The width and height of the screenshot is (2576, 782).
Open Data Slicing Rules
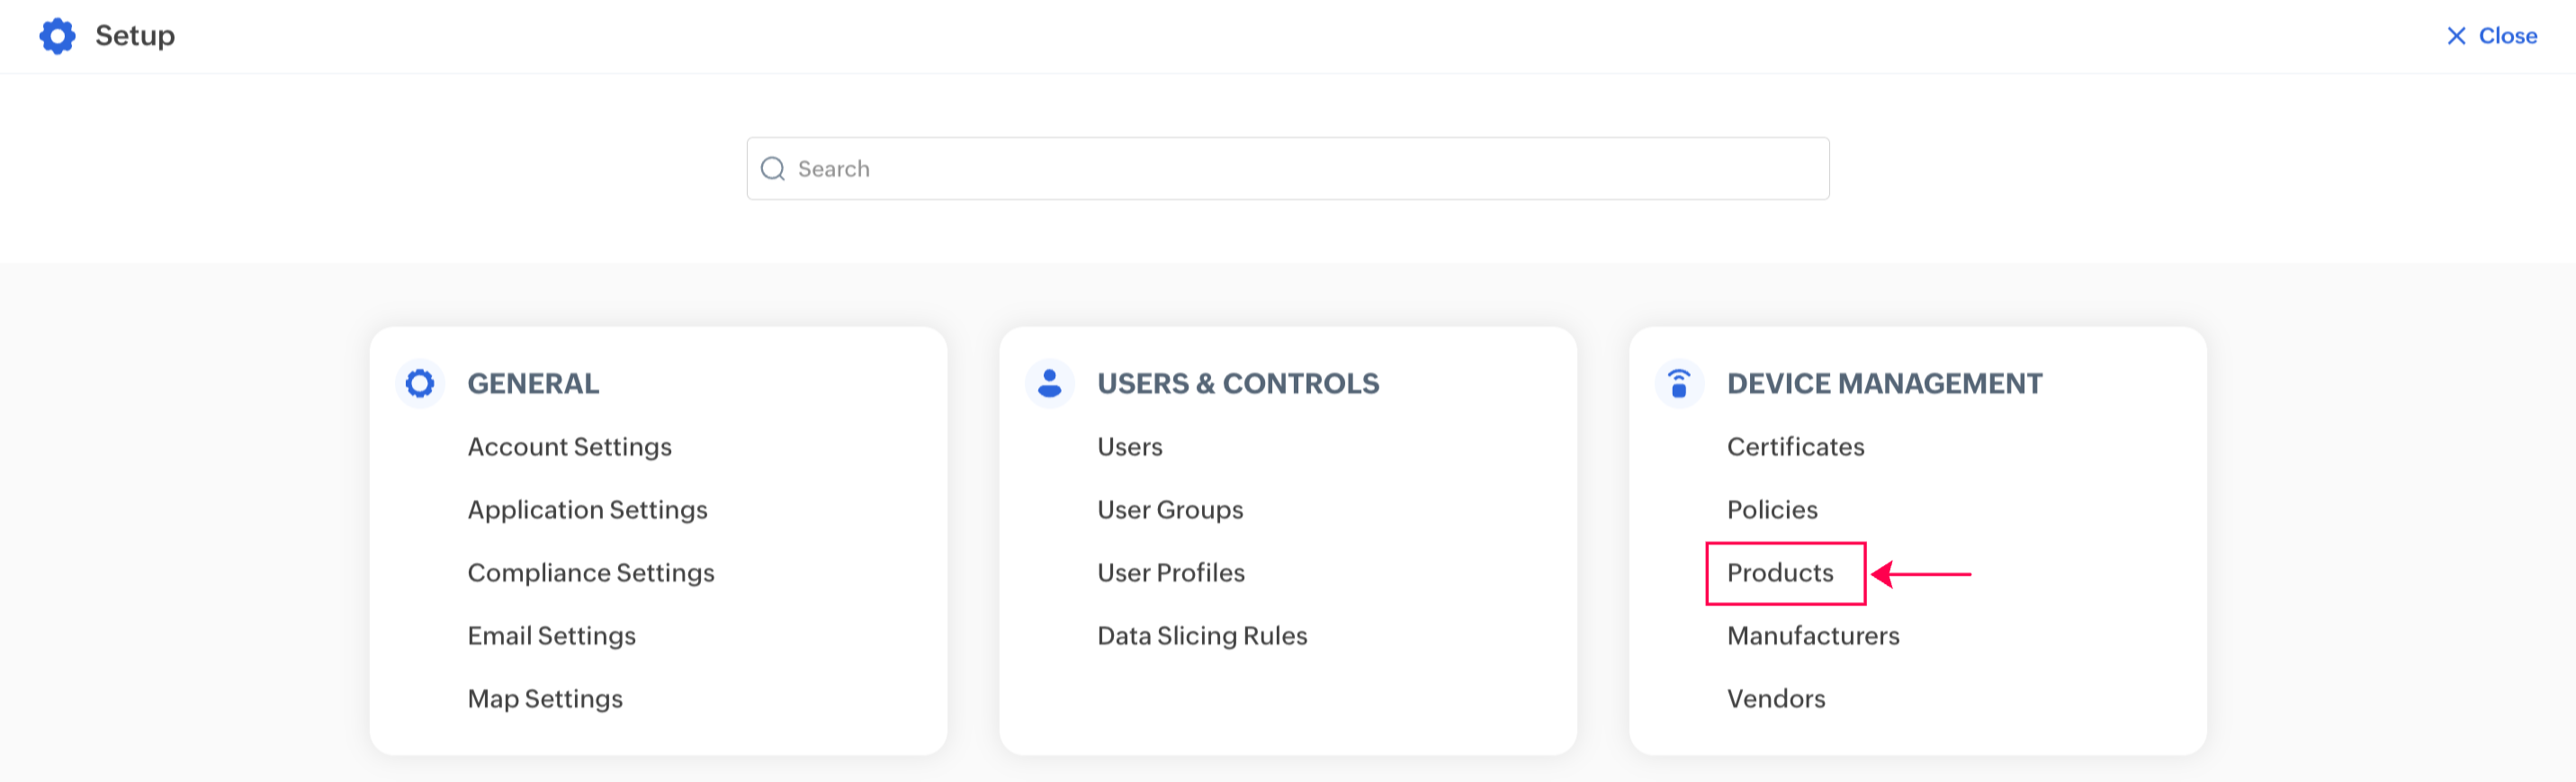[1201, 636]
